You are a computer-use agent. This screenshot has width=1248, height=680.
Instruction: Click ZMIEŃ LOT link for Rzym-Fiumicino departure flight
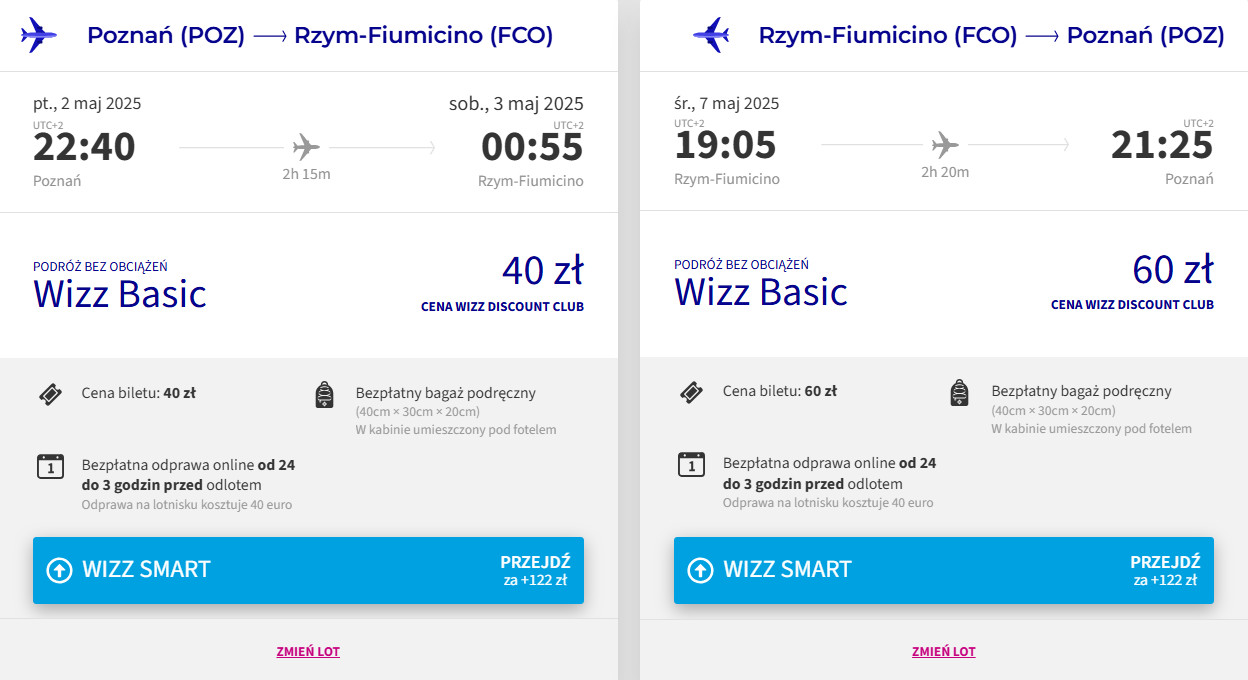943,652
